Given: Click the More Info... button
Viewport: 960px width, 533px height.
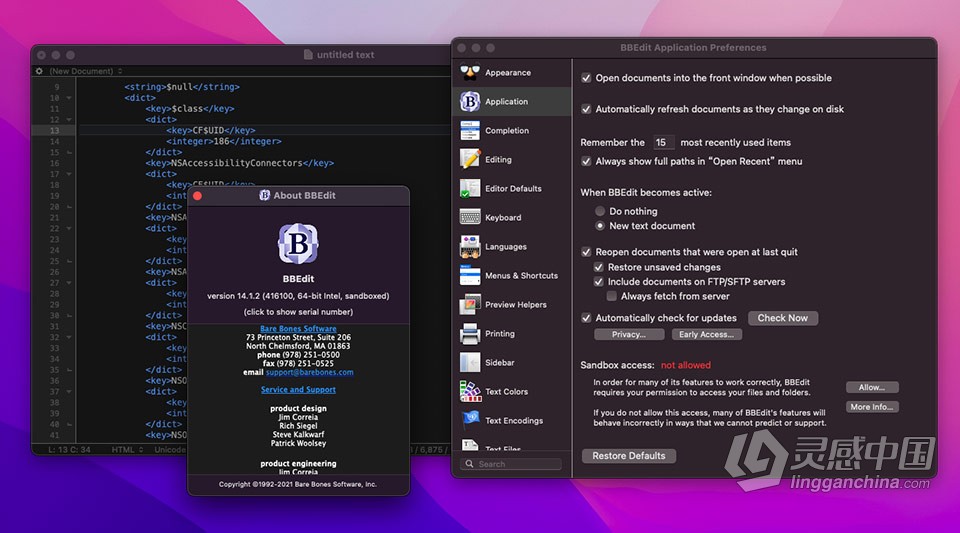Looking at the screenshot, I should pyautogui.click(x=872, y=407).
